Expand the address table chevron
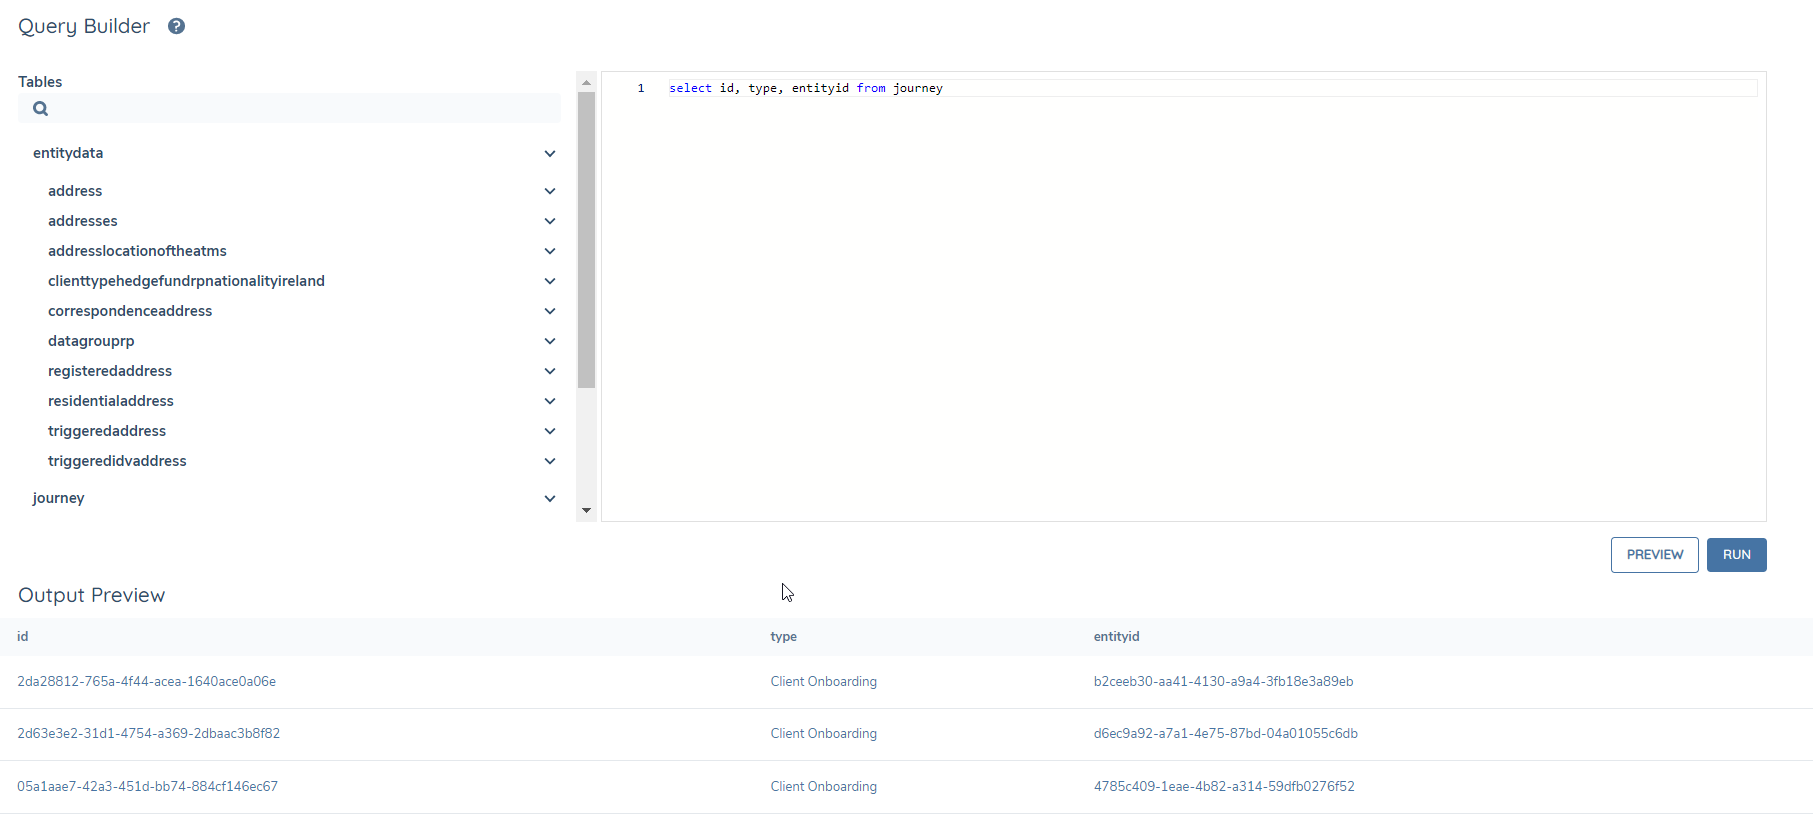The height and width of the screenshot is (819, 1813). click(549, 191)
